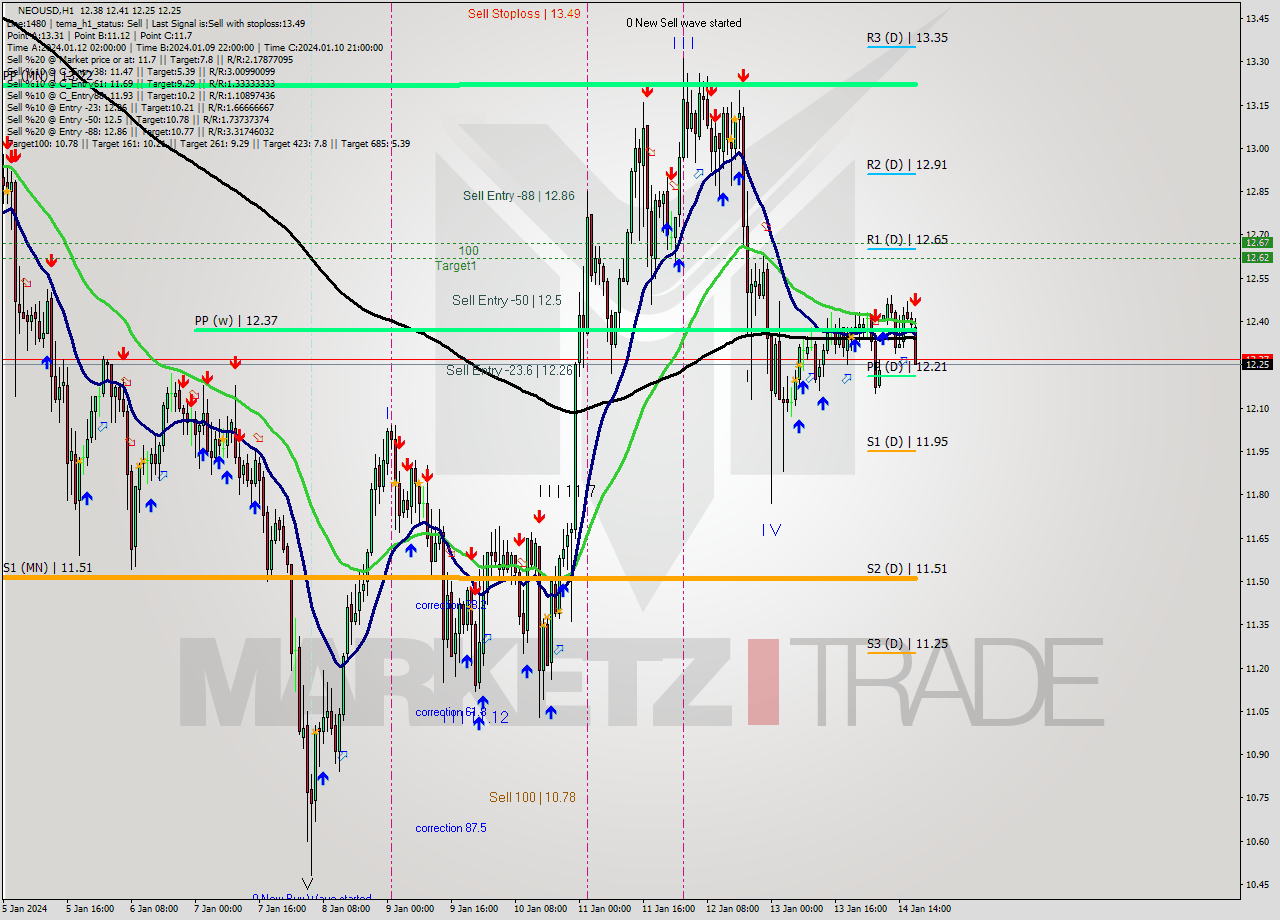
Task: Select the 'Sell Entry -23.6 | 12.26' label
Action: point(510,371)
